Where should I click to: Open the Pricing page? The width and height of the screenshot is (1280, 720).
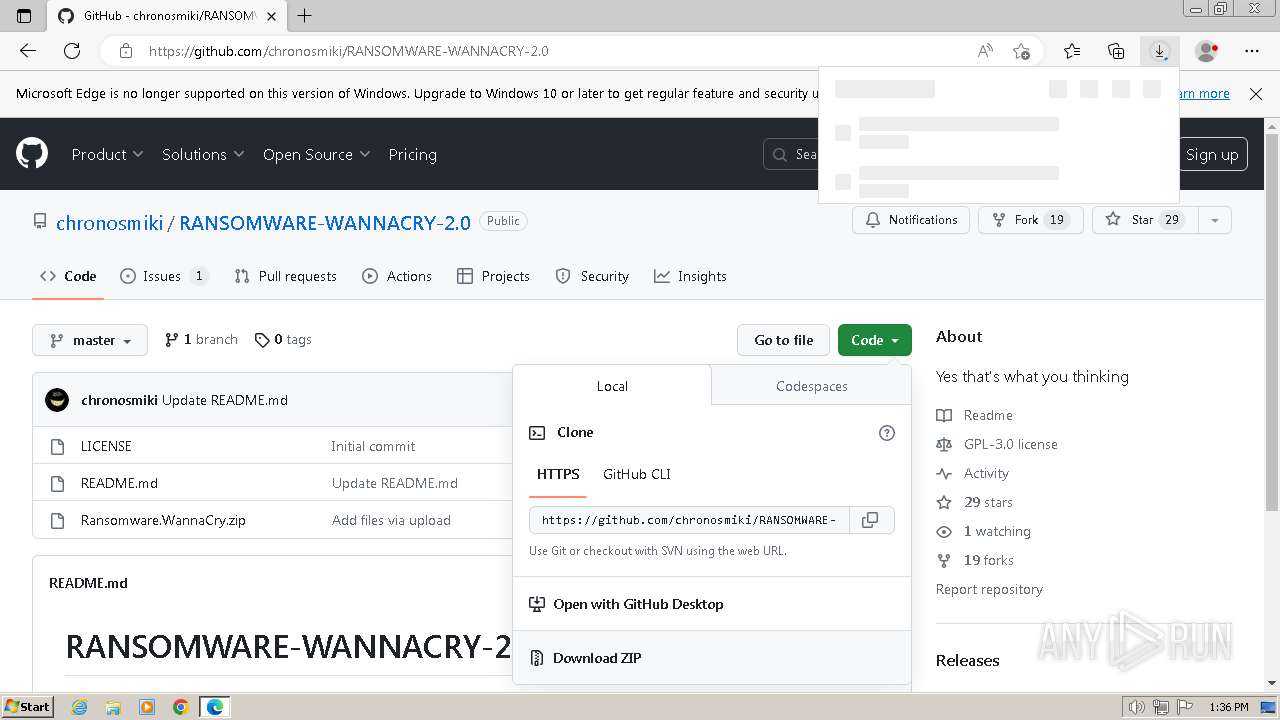click(412, 154)
